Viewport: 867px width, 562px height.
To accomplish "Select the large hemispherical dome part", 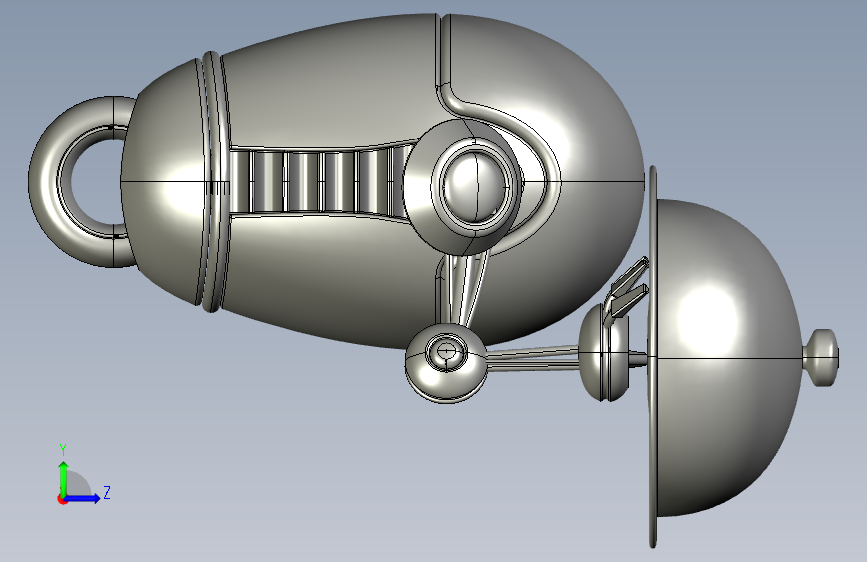I will [729, 357].
